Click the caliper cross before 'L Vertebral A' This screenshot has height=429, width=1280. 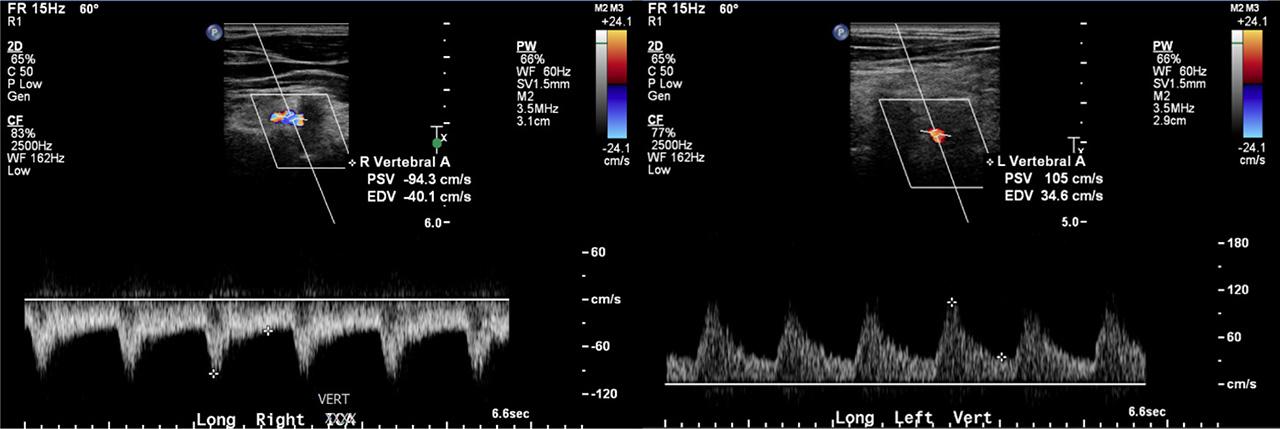coord(990,161)
